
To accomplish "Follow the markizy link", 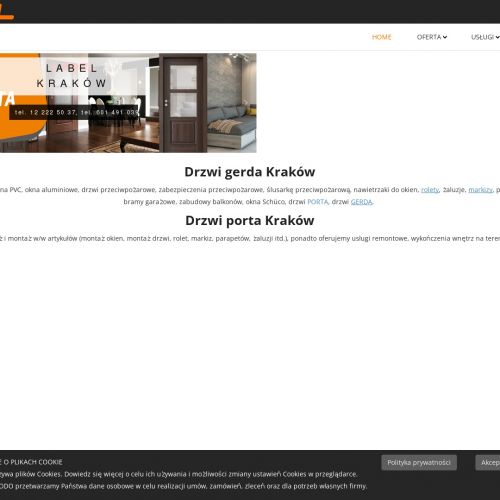I will [x=480, y=190].
